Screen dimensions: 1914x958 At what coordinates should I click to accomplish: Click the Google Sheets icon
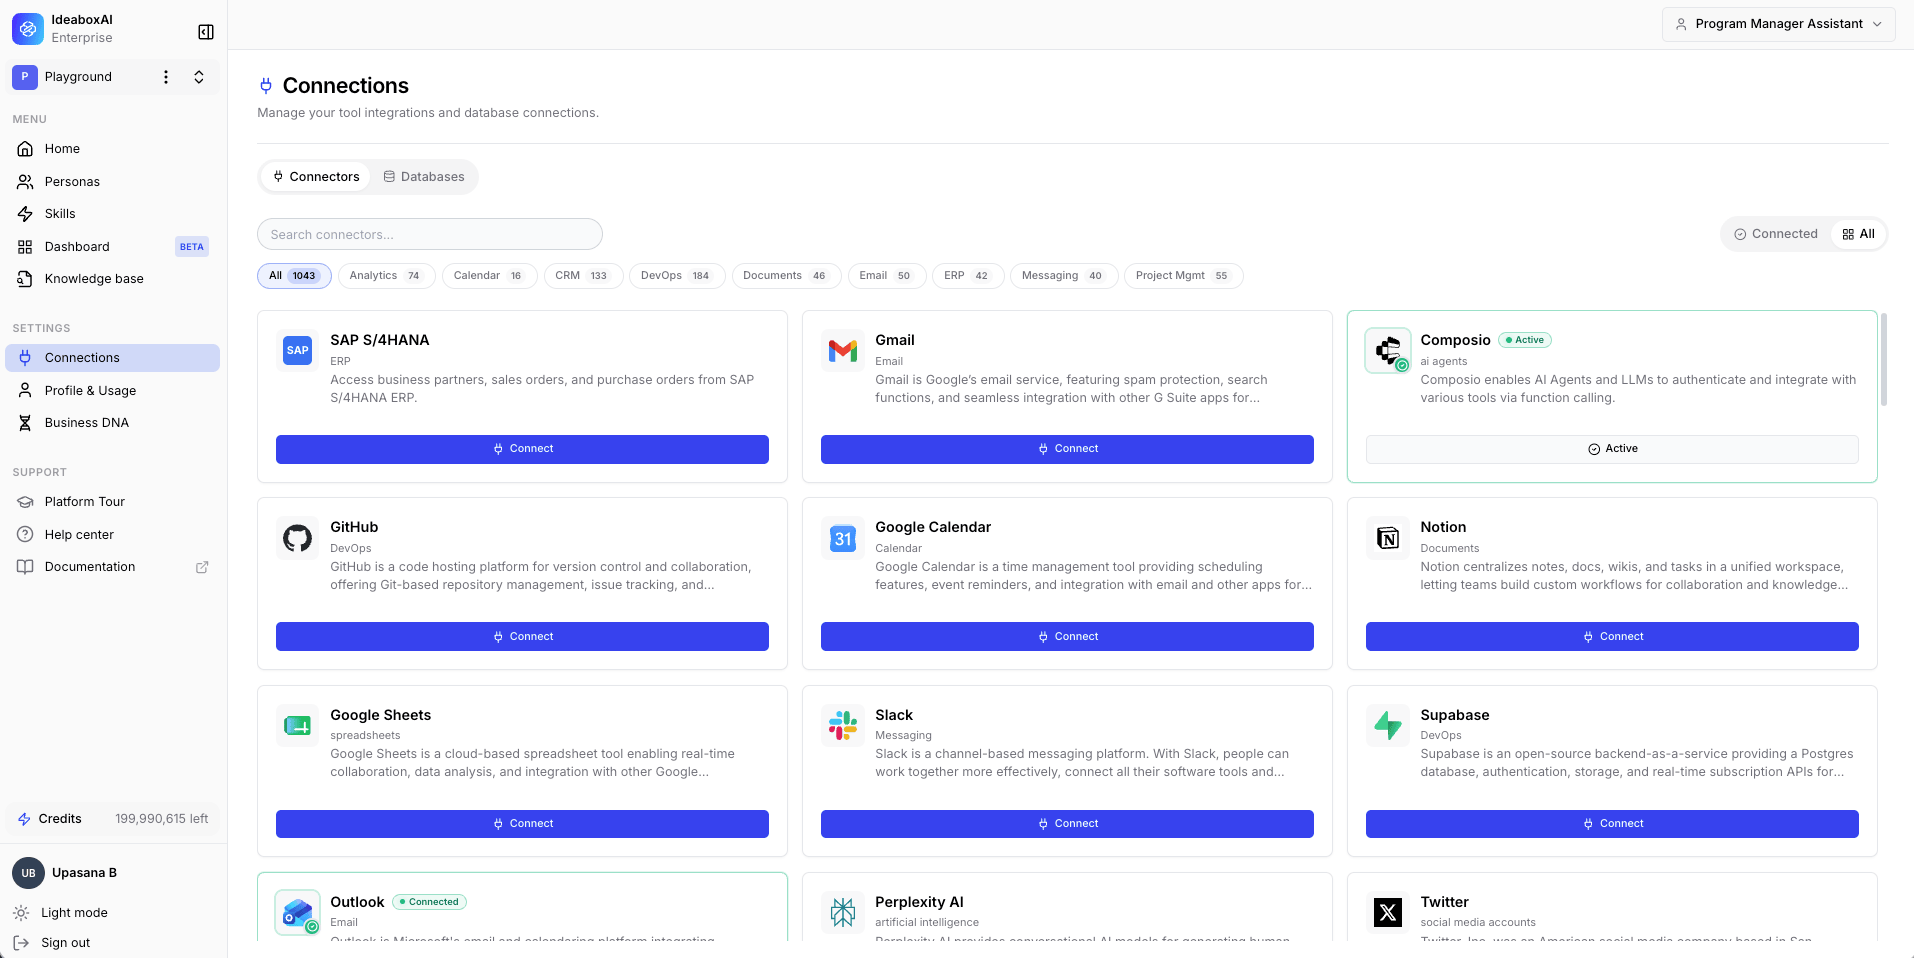tap(298, 725)
